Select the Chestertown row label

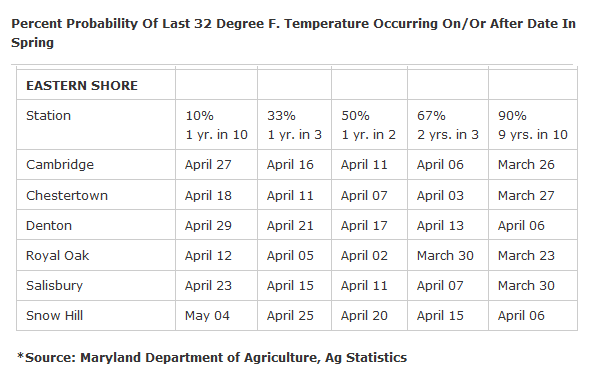click(67, 195)
